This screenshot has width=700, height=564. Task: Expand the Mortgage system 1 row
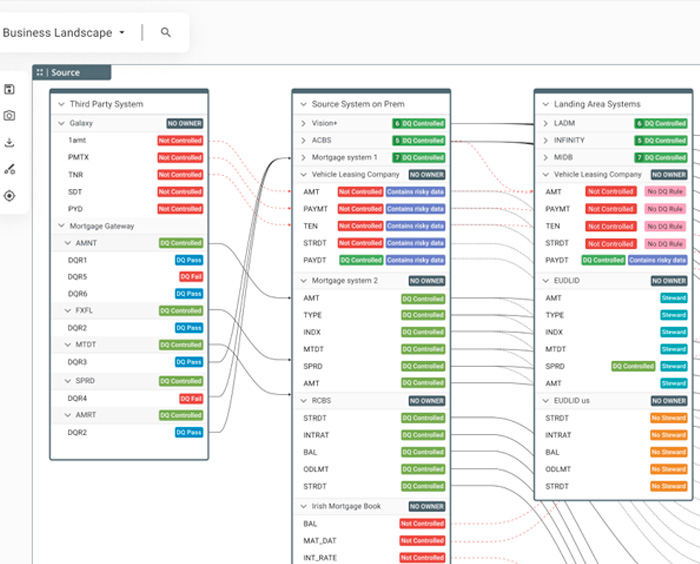303,158
